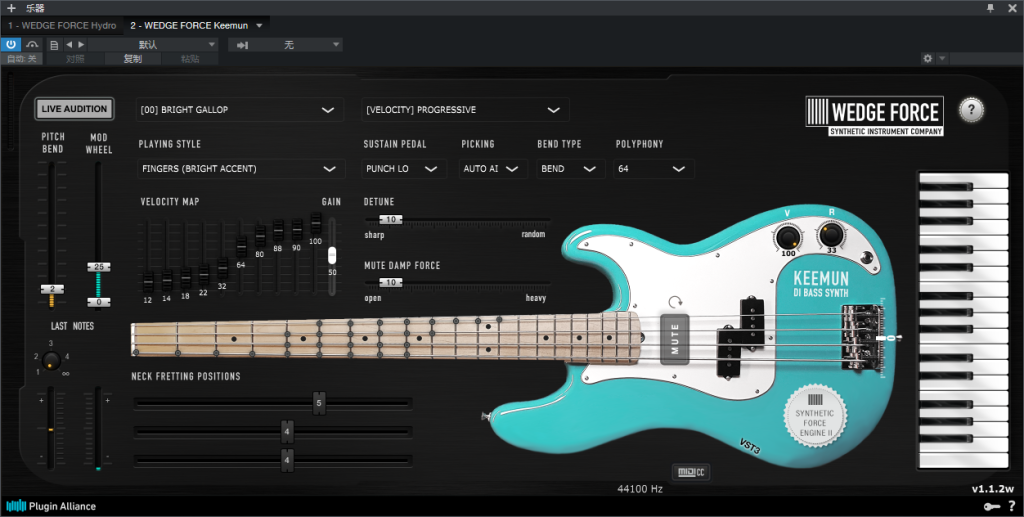Open the [00] BRIGHT GALLOP preset dropdown

click(x=239, y=110)
